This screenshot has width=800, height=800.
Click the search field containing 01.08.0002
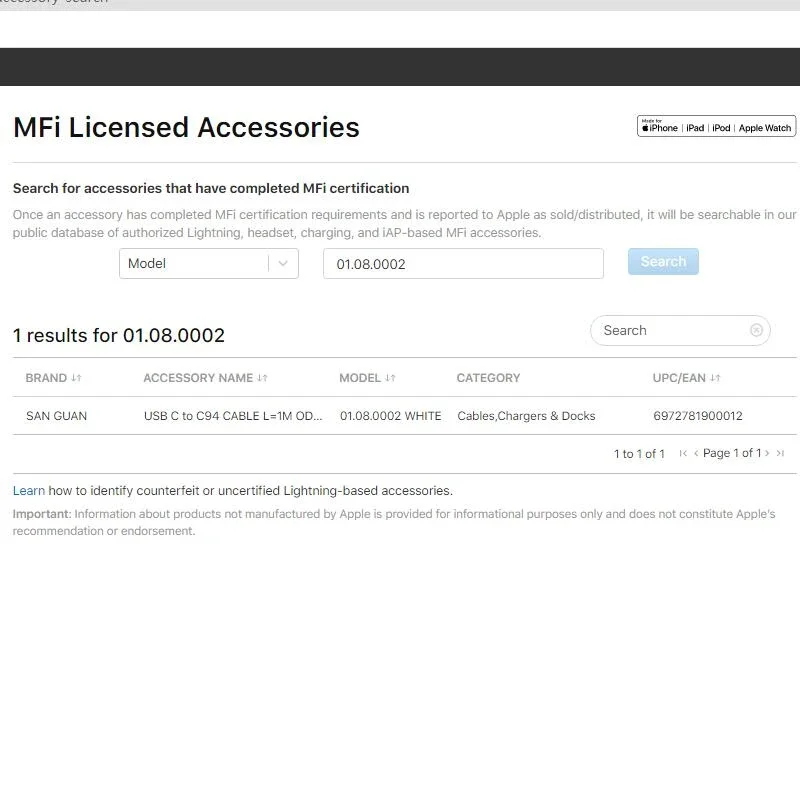[x=463, y=264]
